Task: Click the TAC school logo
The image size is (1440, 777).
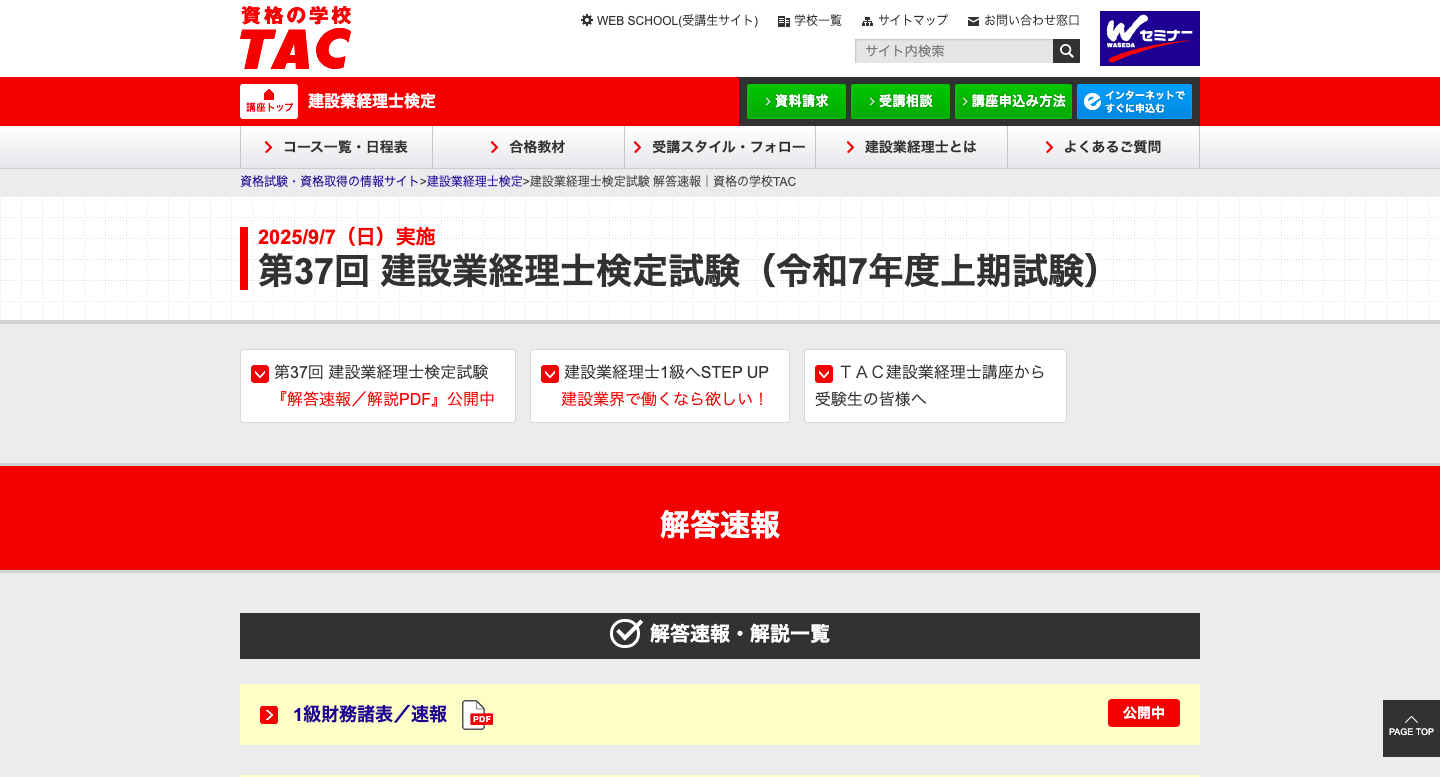Action: tap(296, 38)
